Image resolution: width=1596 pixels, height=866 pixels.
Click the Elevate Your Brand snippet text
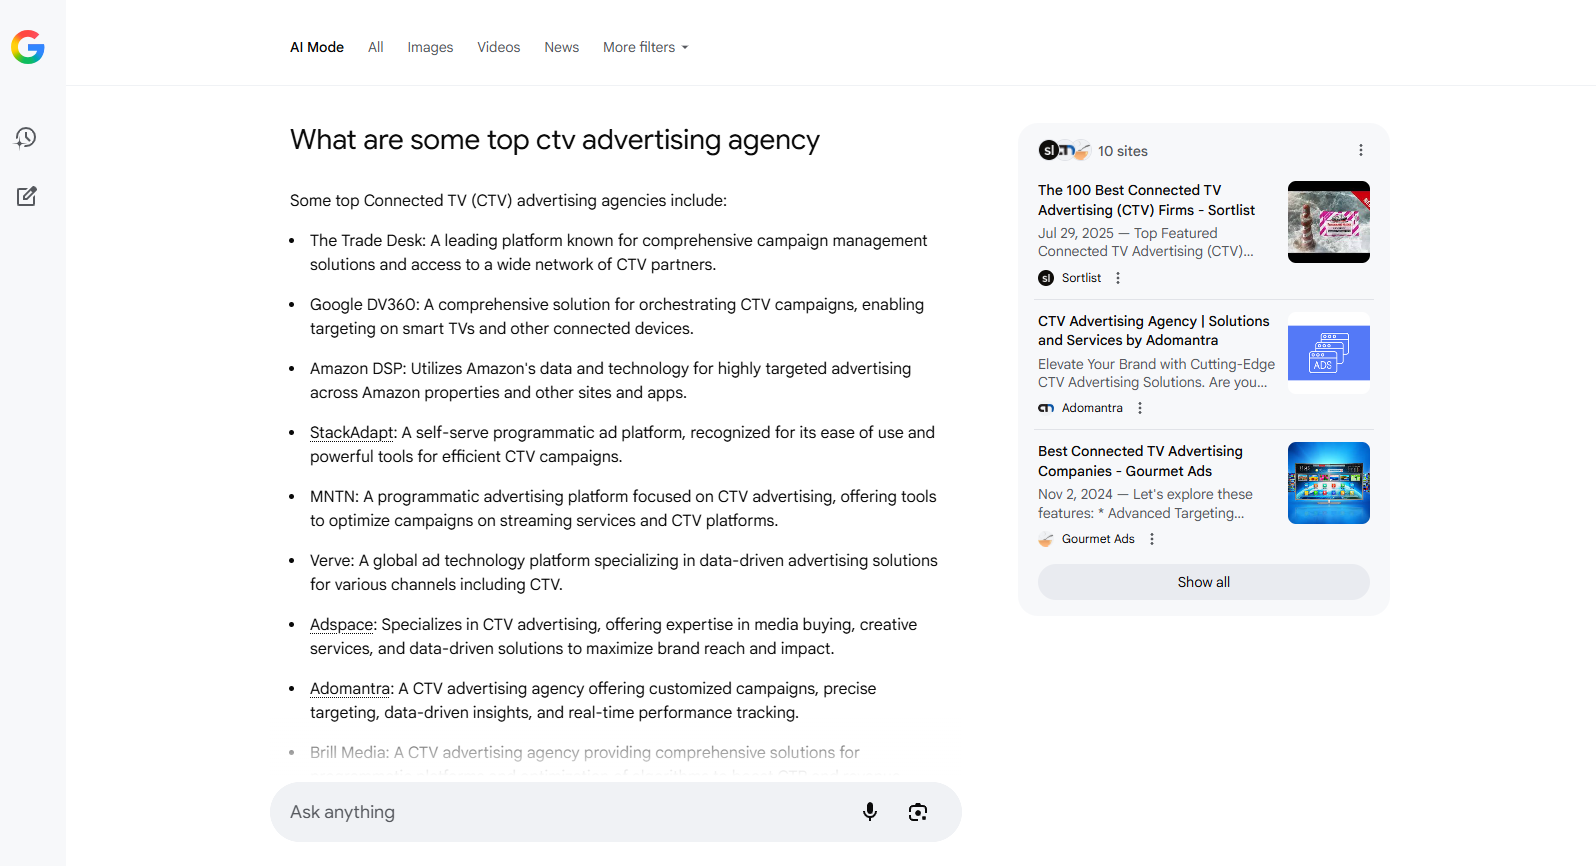click(x=1156, y=373)
